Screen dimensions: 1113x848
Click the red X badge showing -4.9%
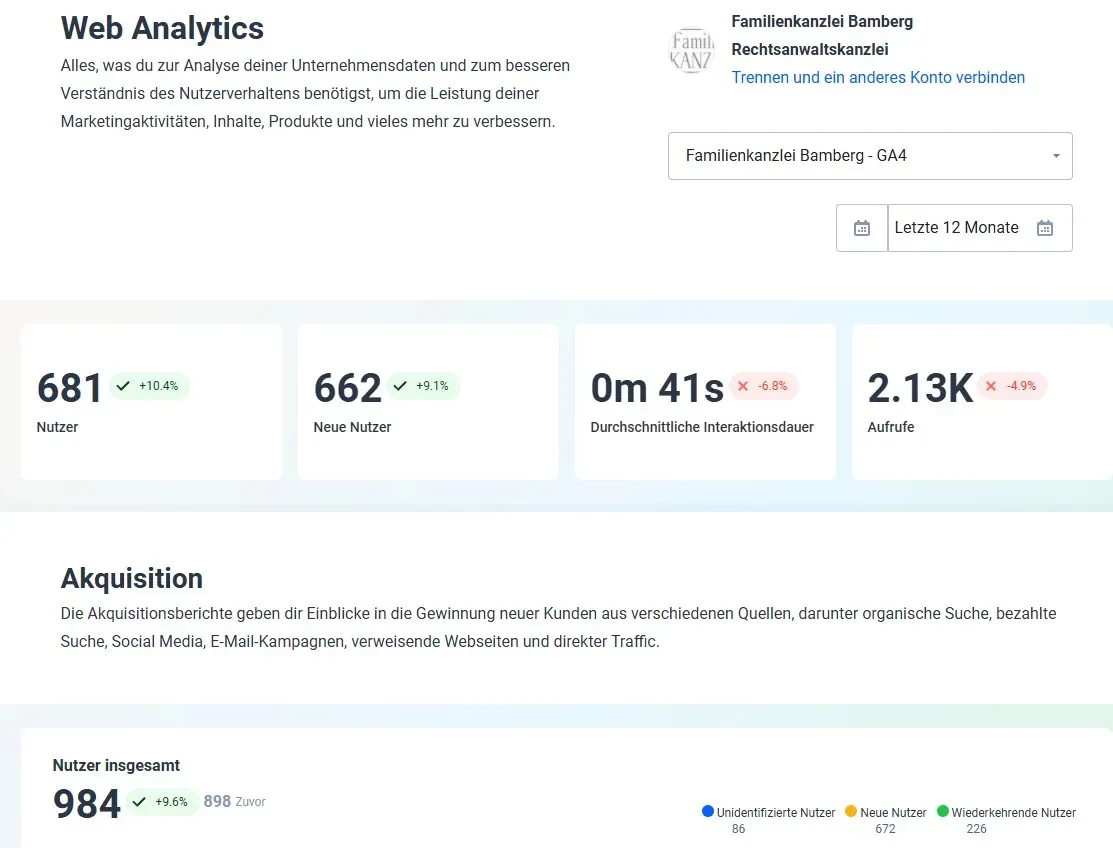[x=1012, y=386]
